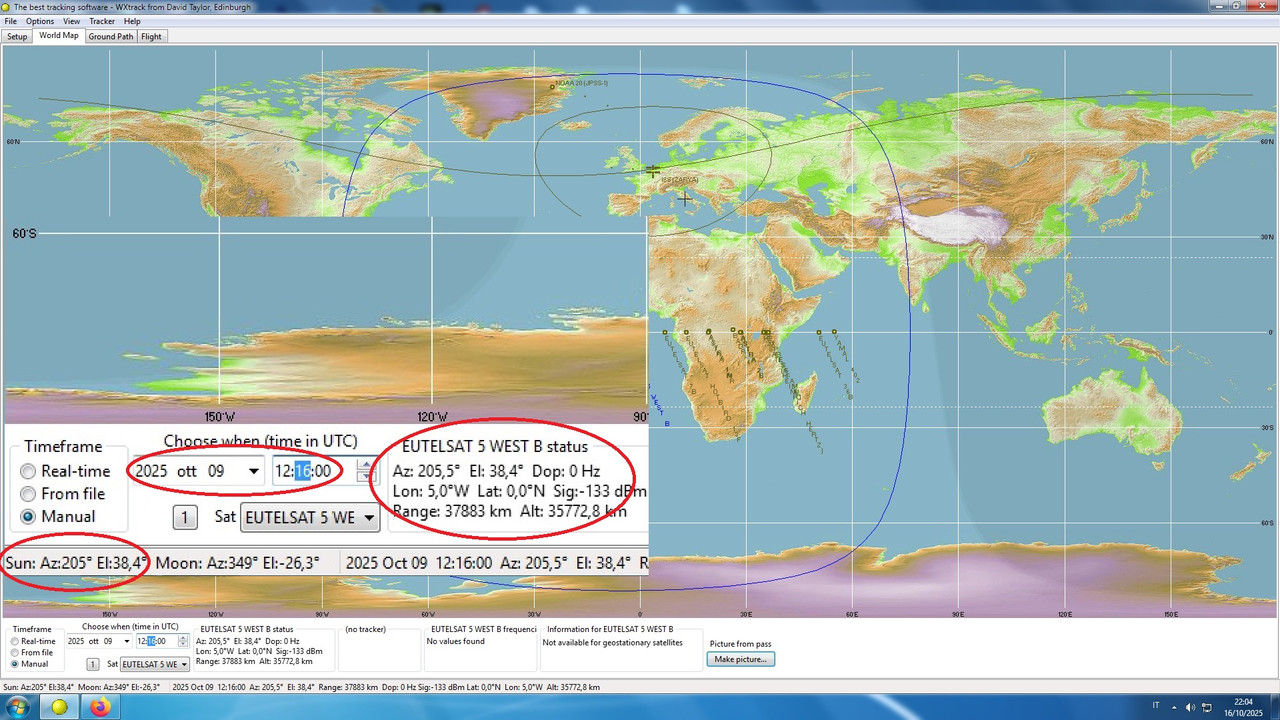Open the View menu
The image size is (1280, 720).
71,21
